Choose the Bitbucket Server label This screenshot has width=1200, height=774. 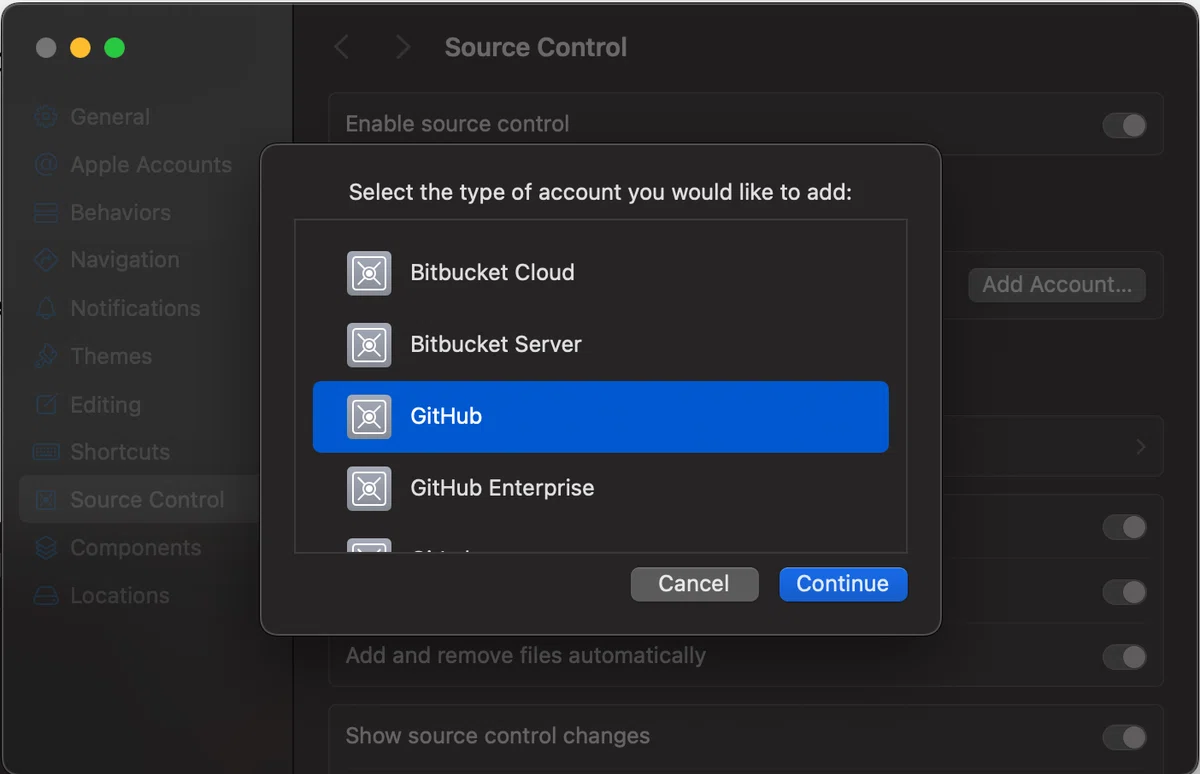tap(496, 345)
